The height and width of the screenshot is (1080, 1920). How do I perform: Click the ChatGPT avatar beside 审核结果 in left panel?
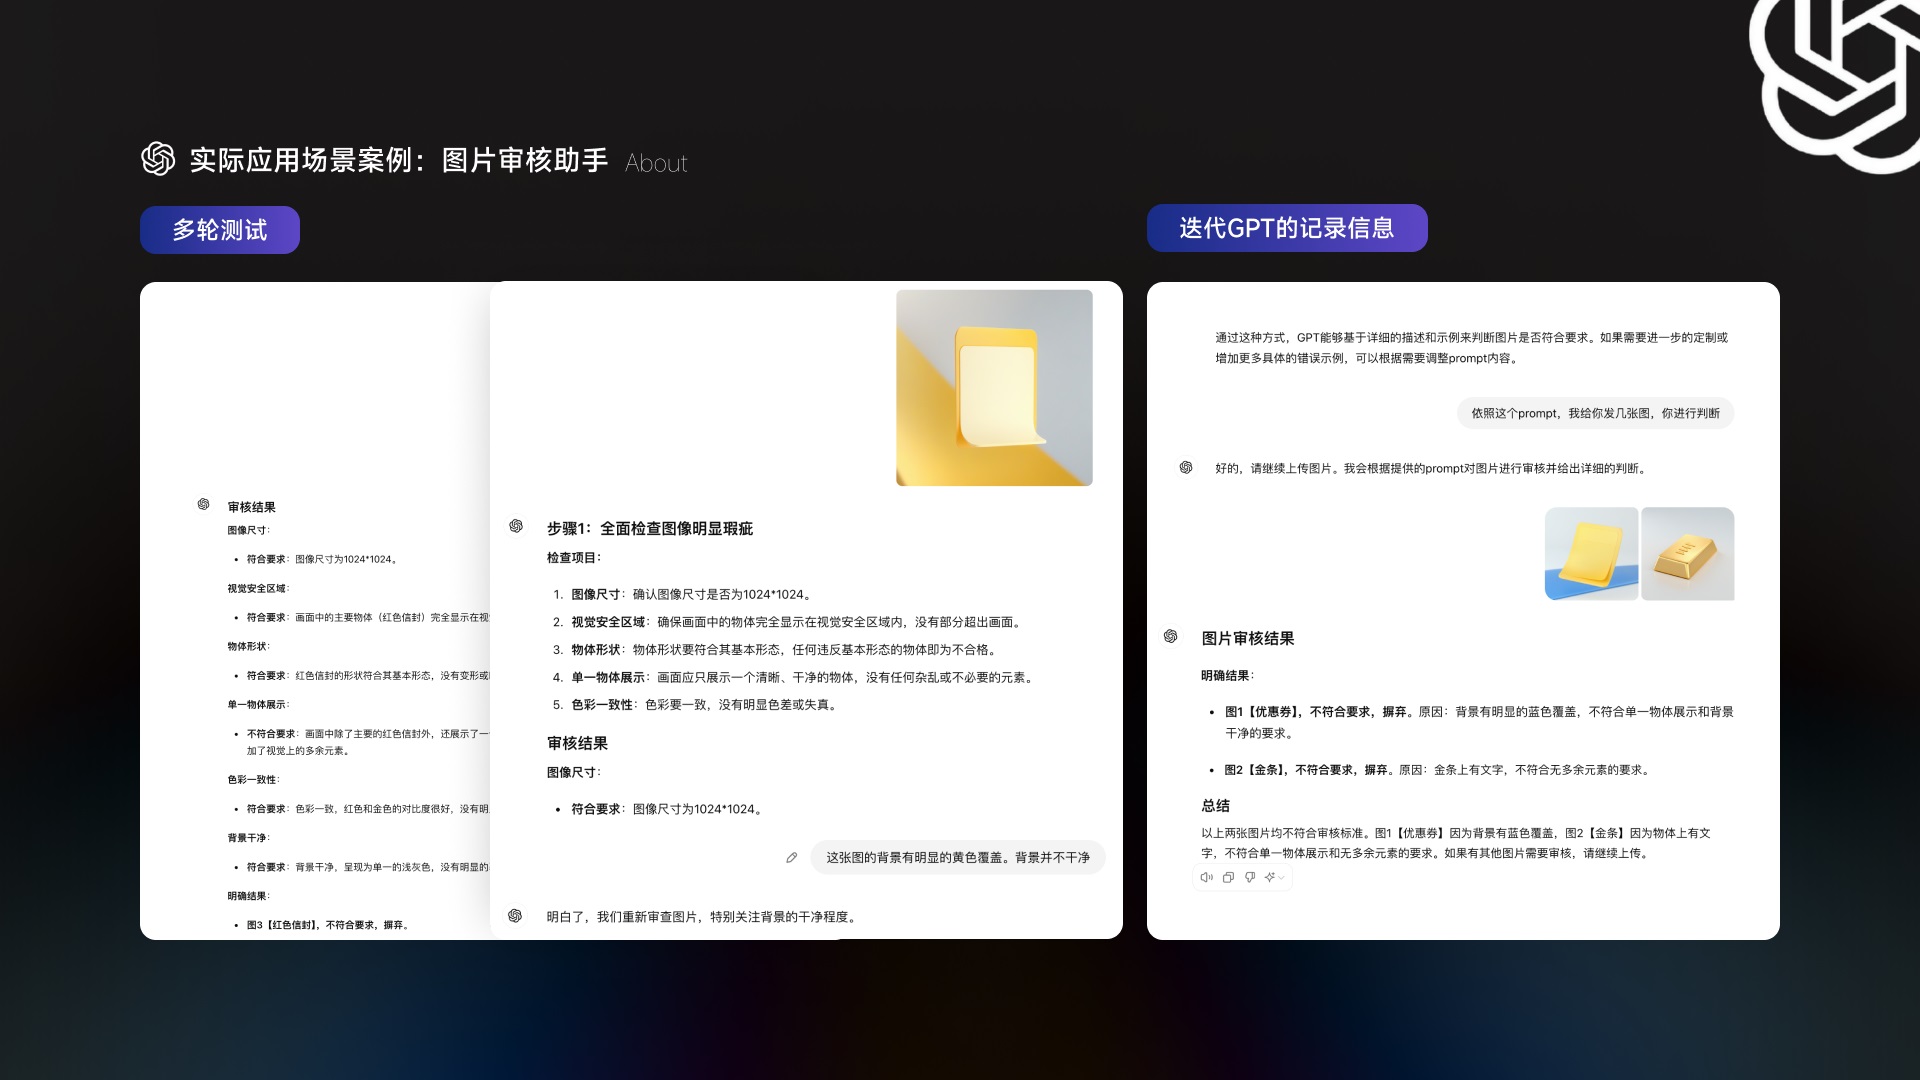pos(201,503)
